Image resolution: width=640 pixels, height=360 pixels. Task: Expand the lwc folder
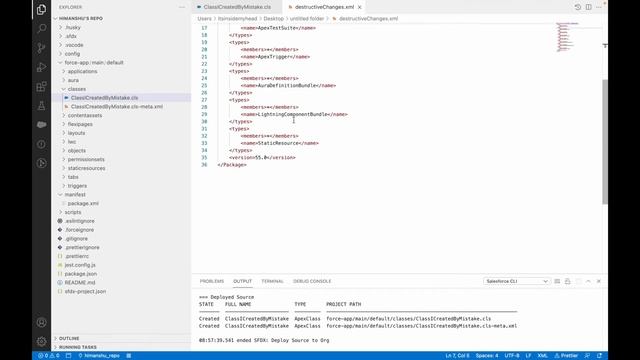pos(72,142)
